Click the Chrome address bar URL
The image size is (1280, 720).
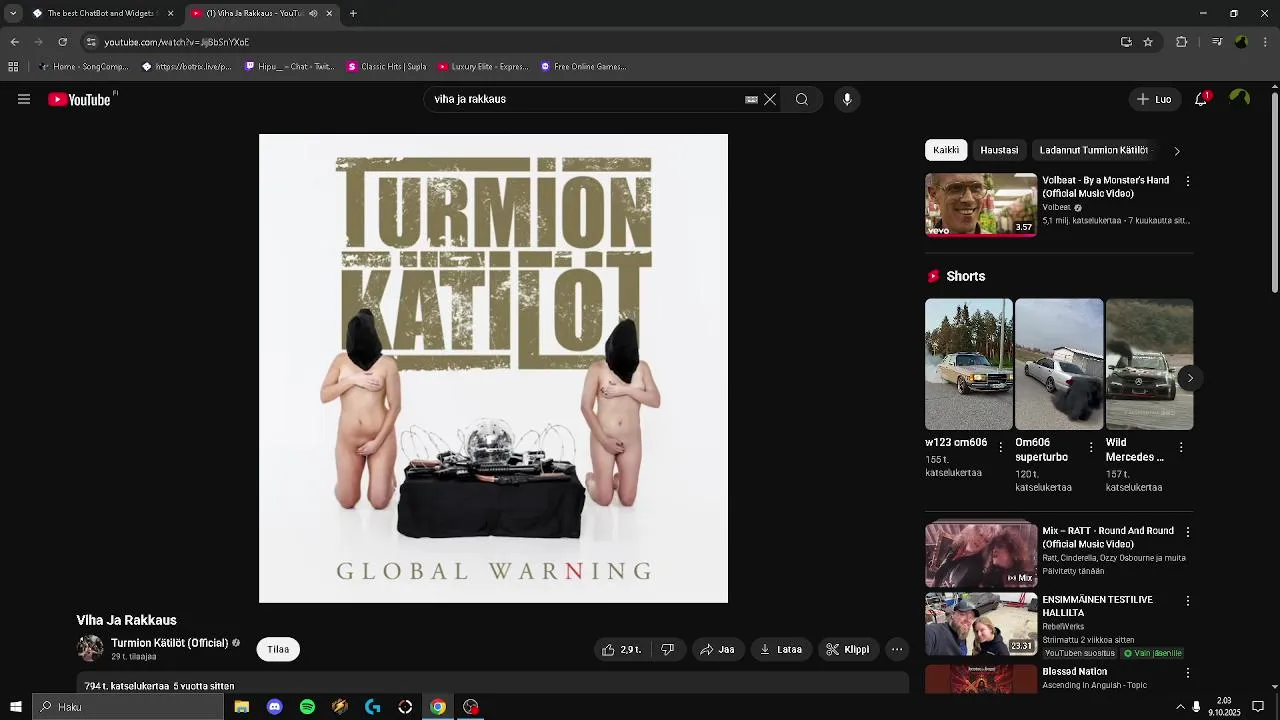177,42
